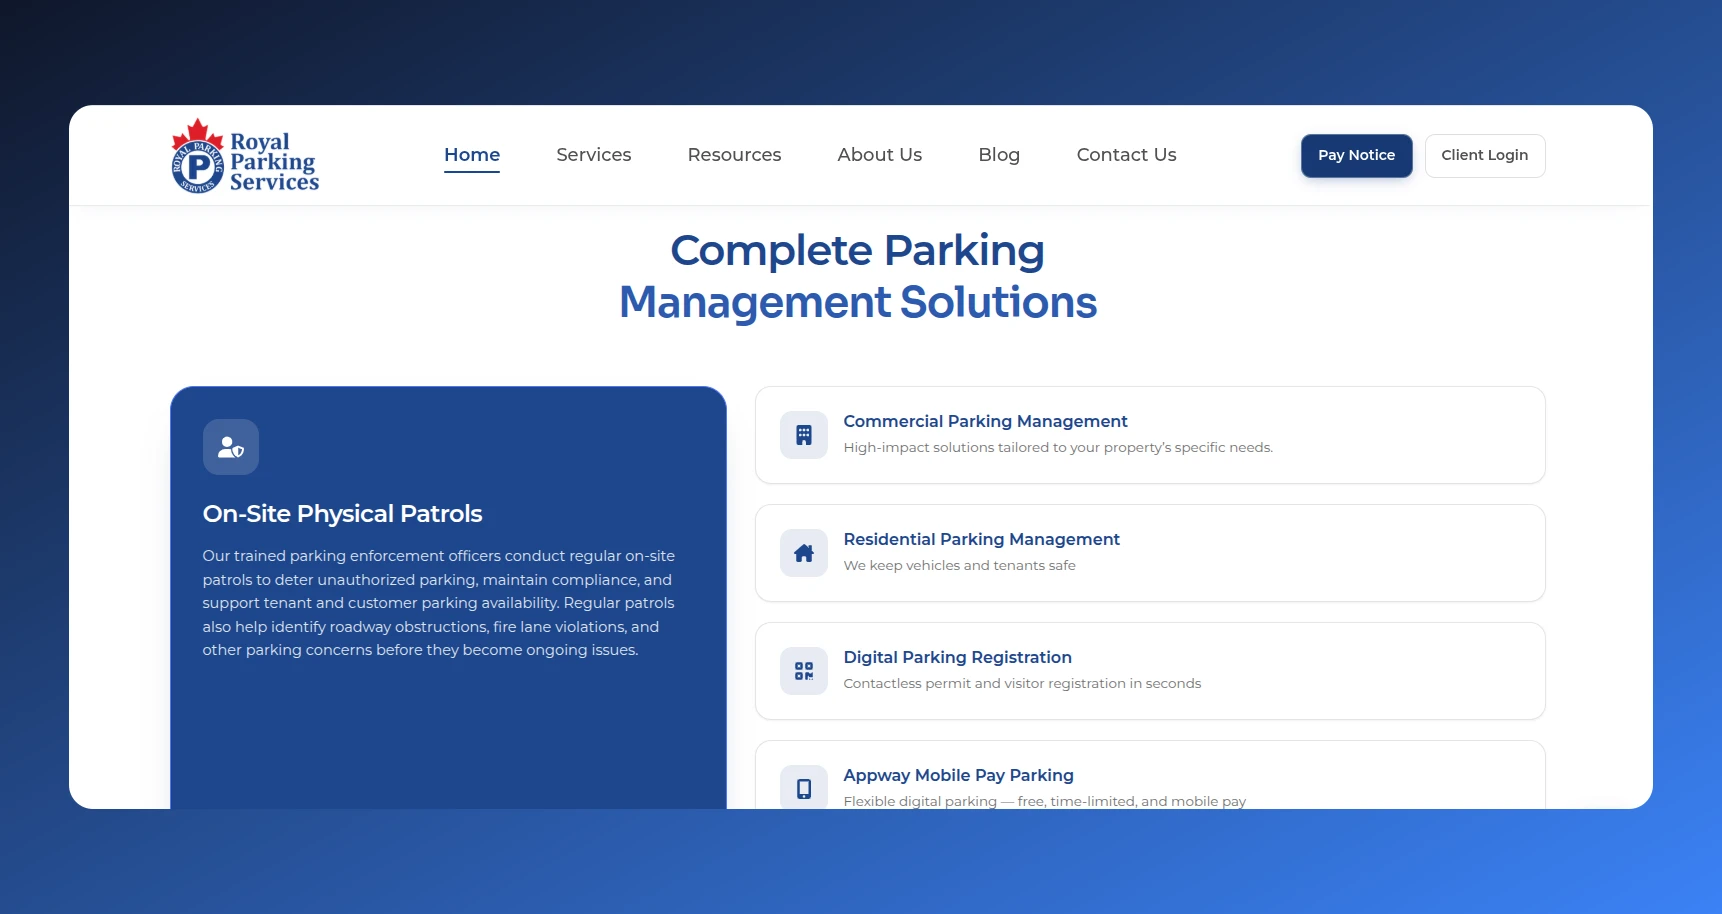Click the Complete Parking Management Solutions headline
This screenshot has width=1722, height=914.
point(858,276)
